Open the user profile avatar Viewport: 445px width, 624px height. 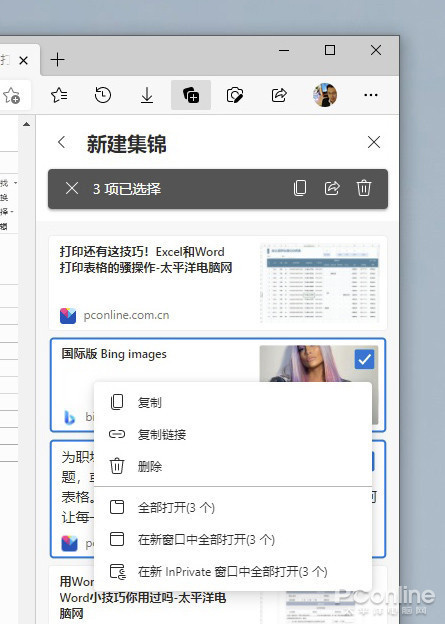(325, 95)
